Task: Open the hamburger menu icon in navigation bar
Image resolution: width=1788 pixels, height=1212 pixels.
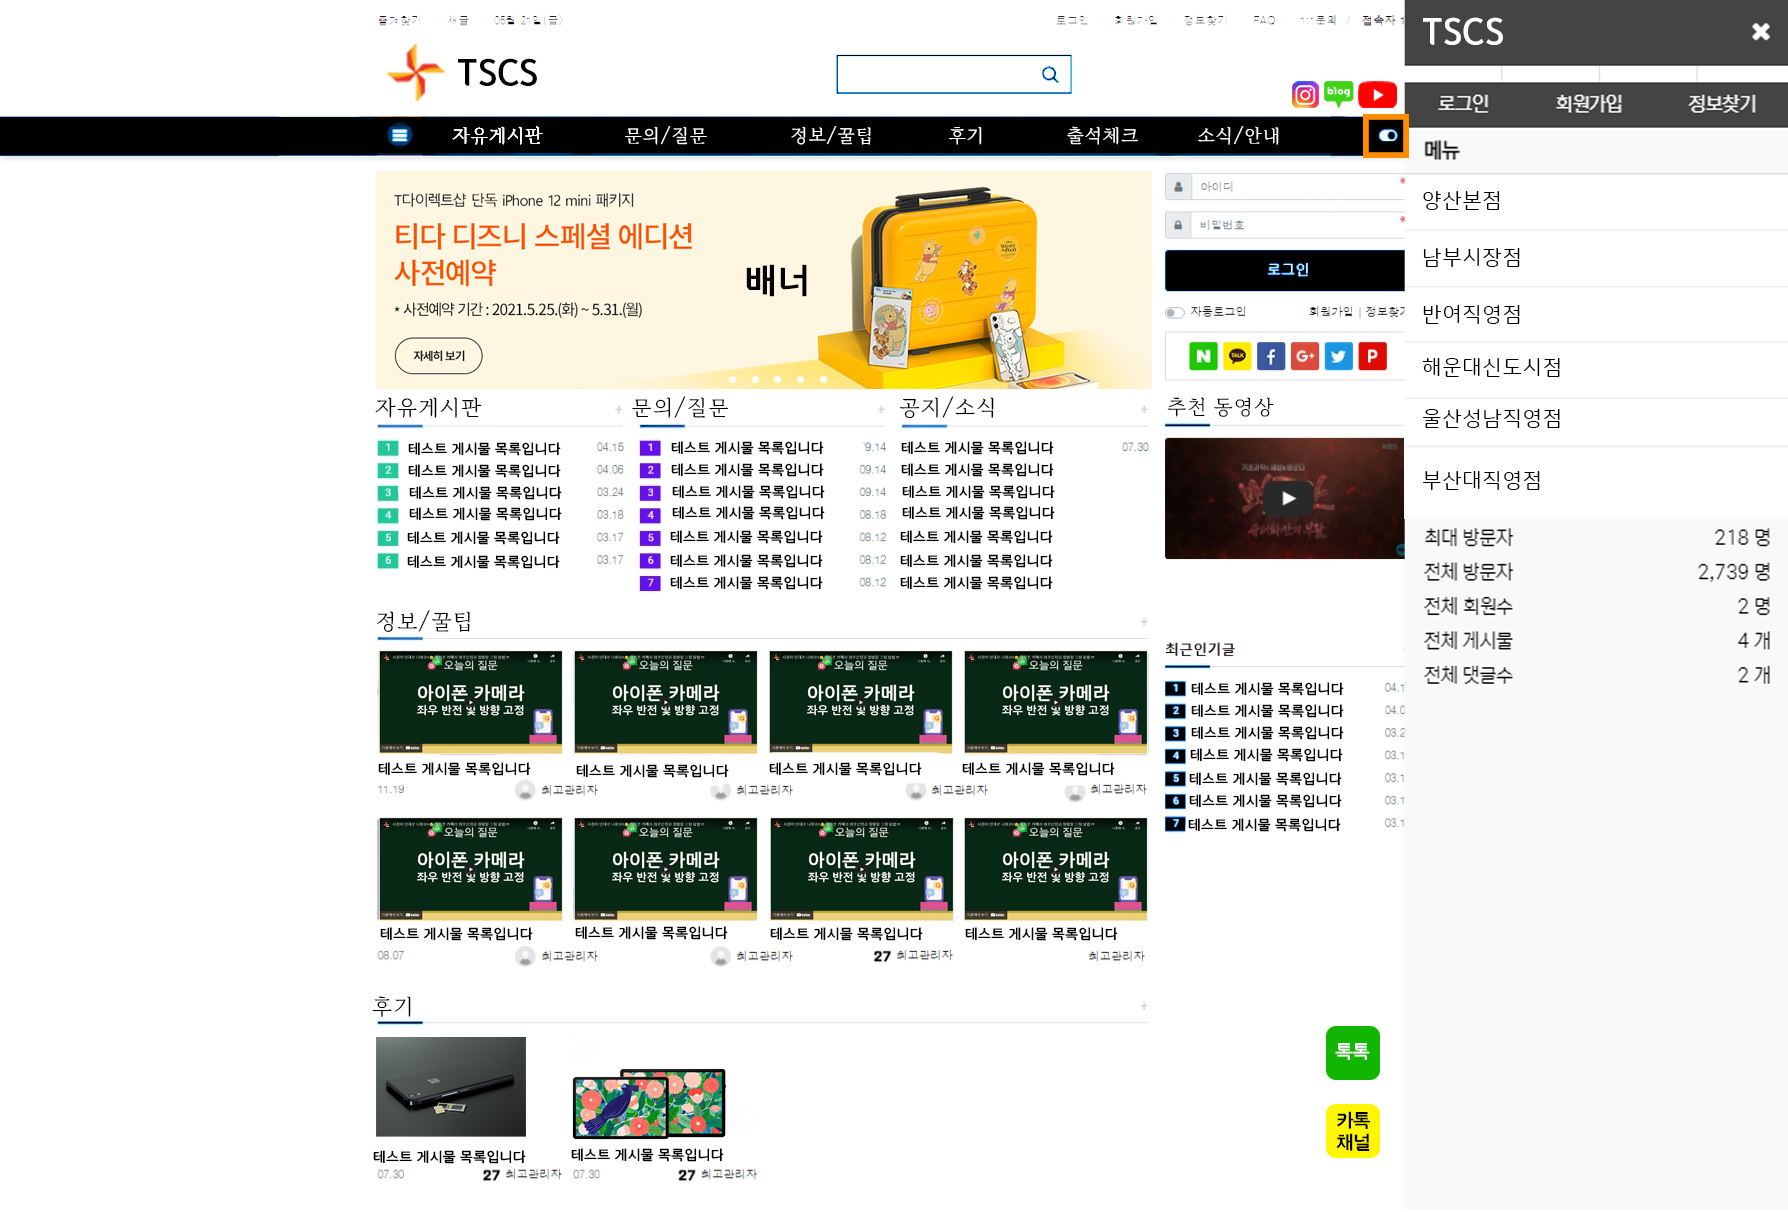Action: (x=399, y=136)
